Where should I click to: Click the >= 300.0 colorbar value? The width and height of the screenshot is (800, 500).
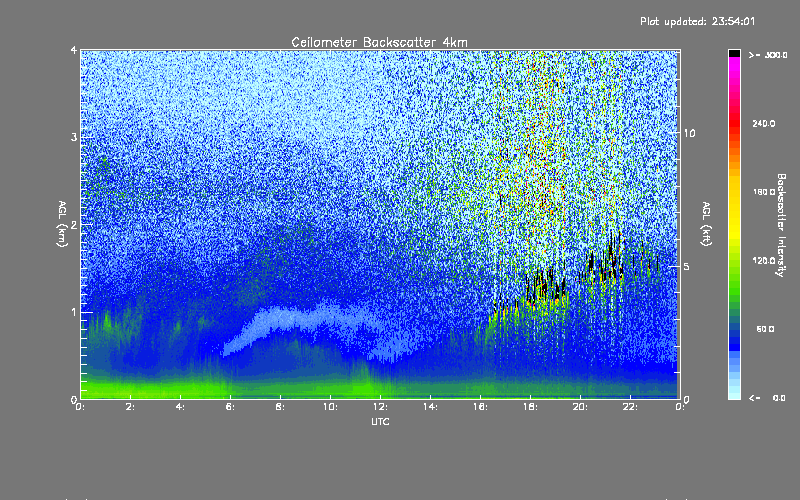[768, 55]
